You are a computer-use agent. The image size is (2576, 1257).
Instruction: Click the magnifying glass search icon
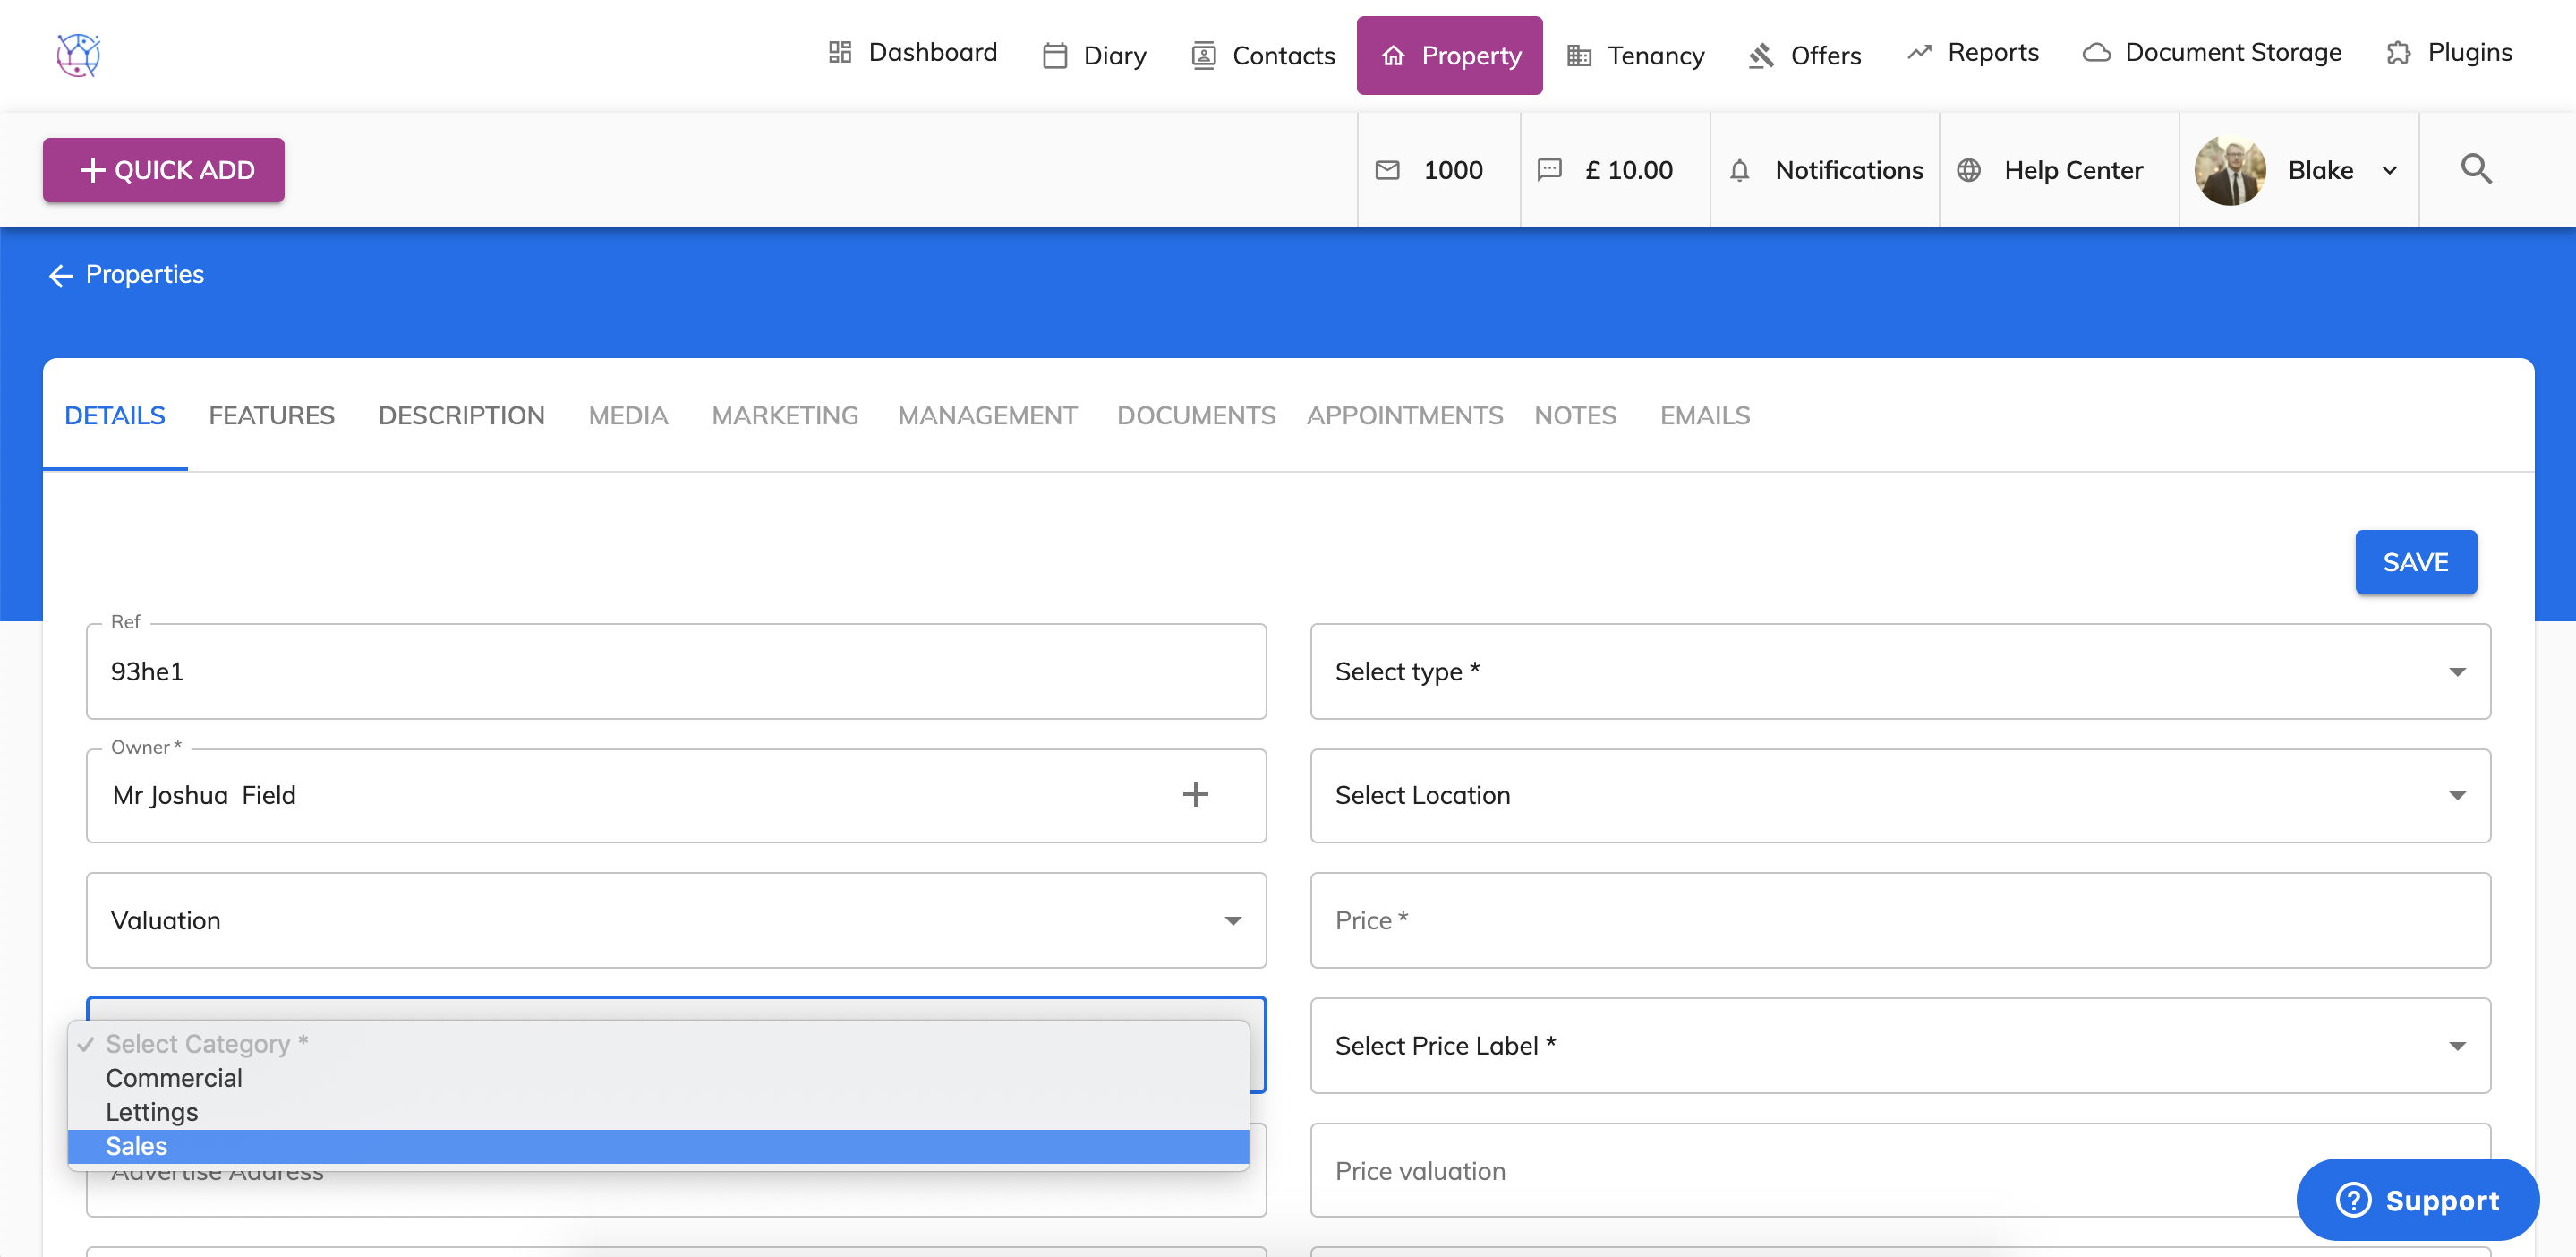(2475, 169)
